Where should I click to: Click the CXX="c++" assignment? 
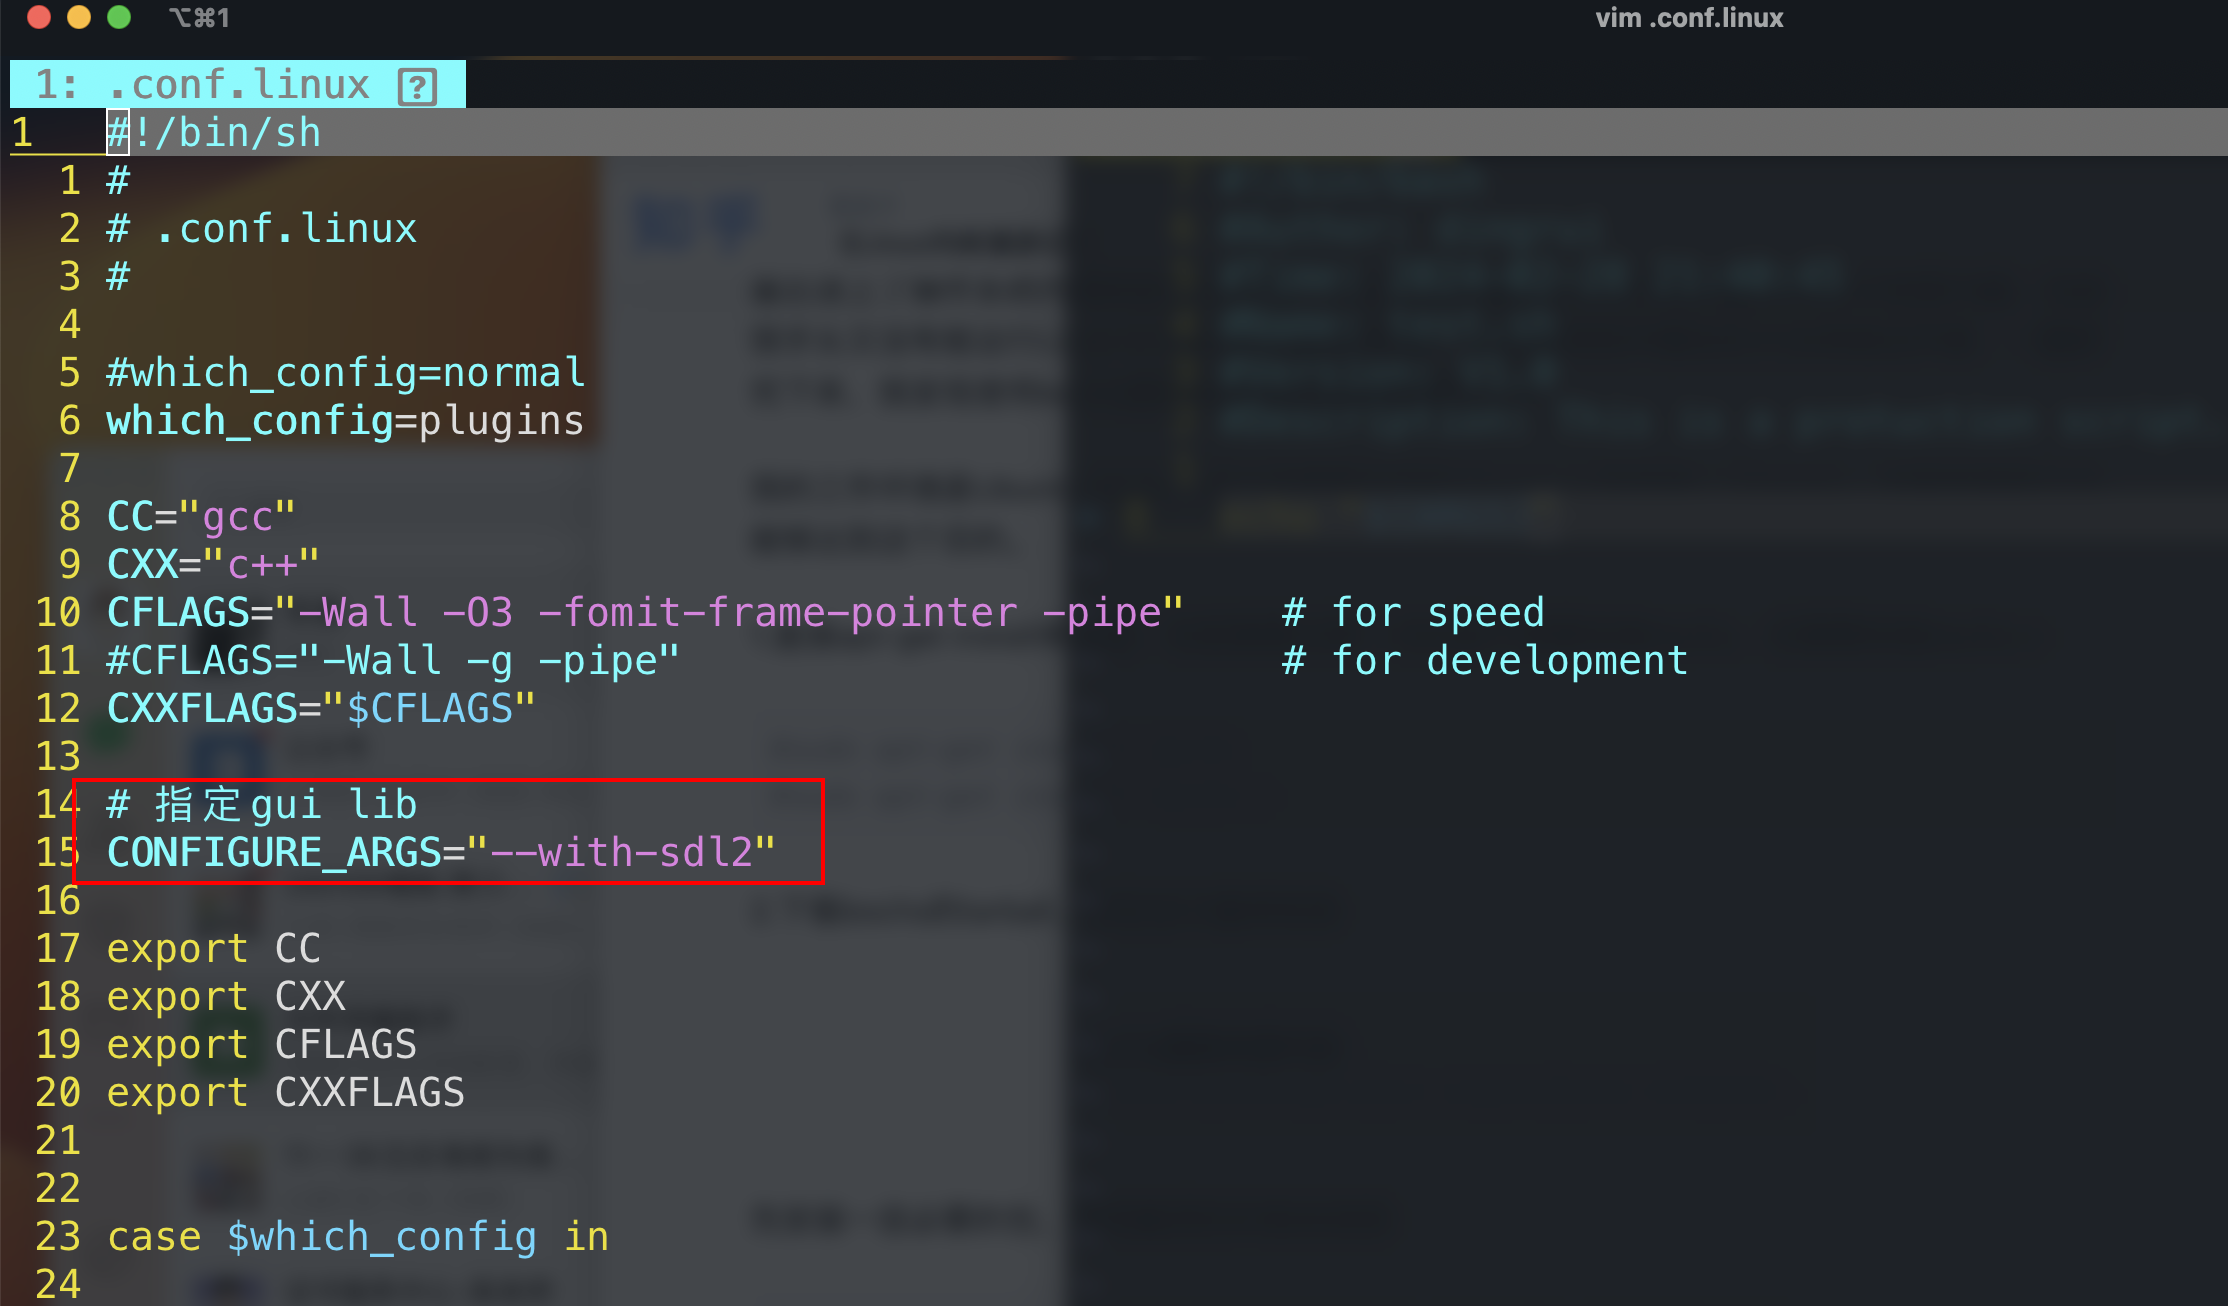[213, 565]
